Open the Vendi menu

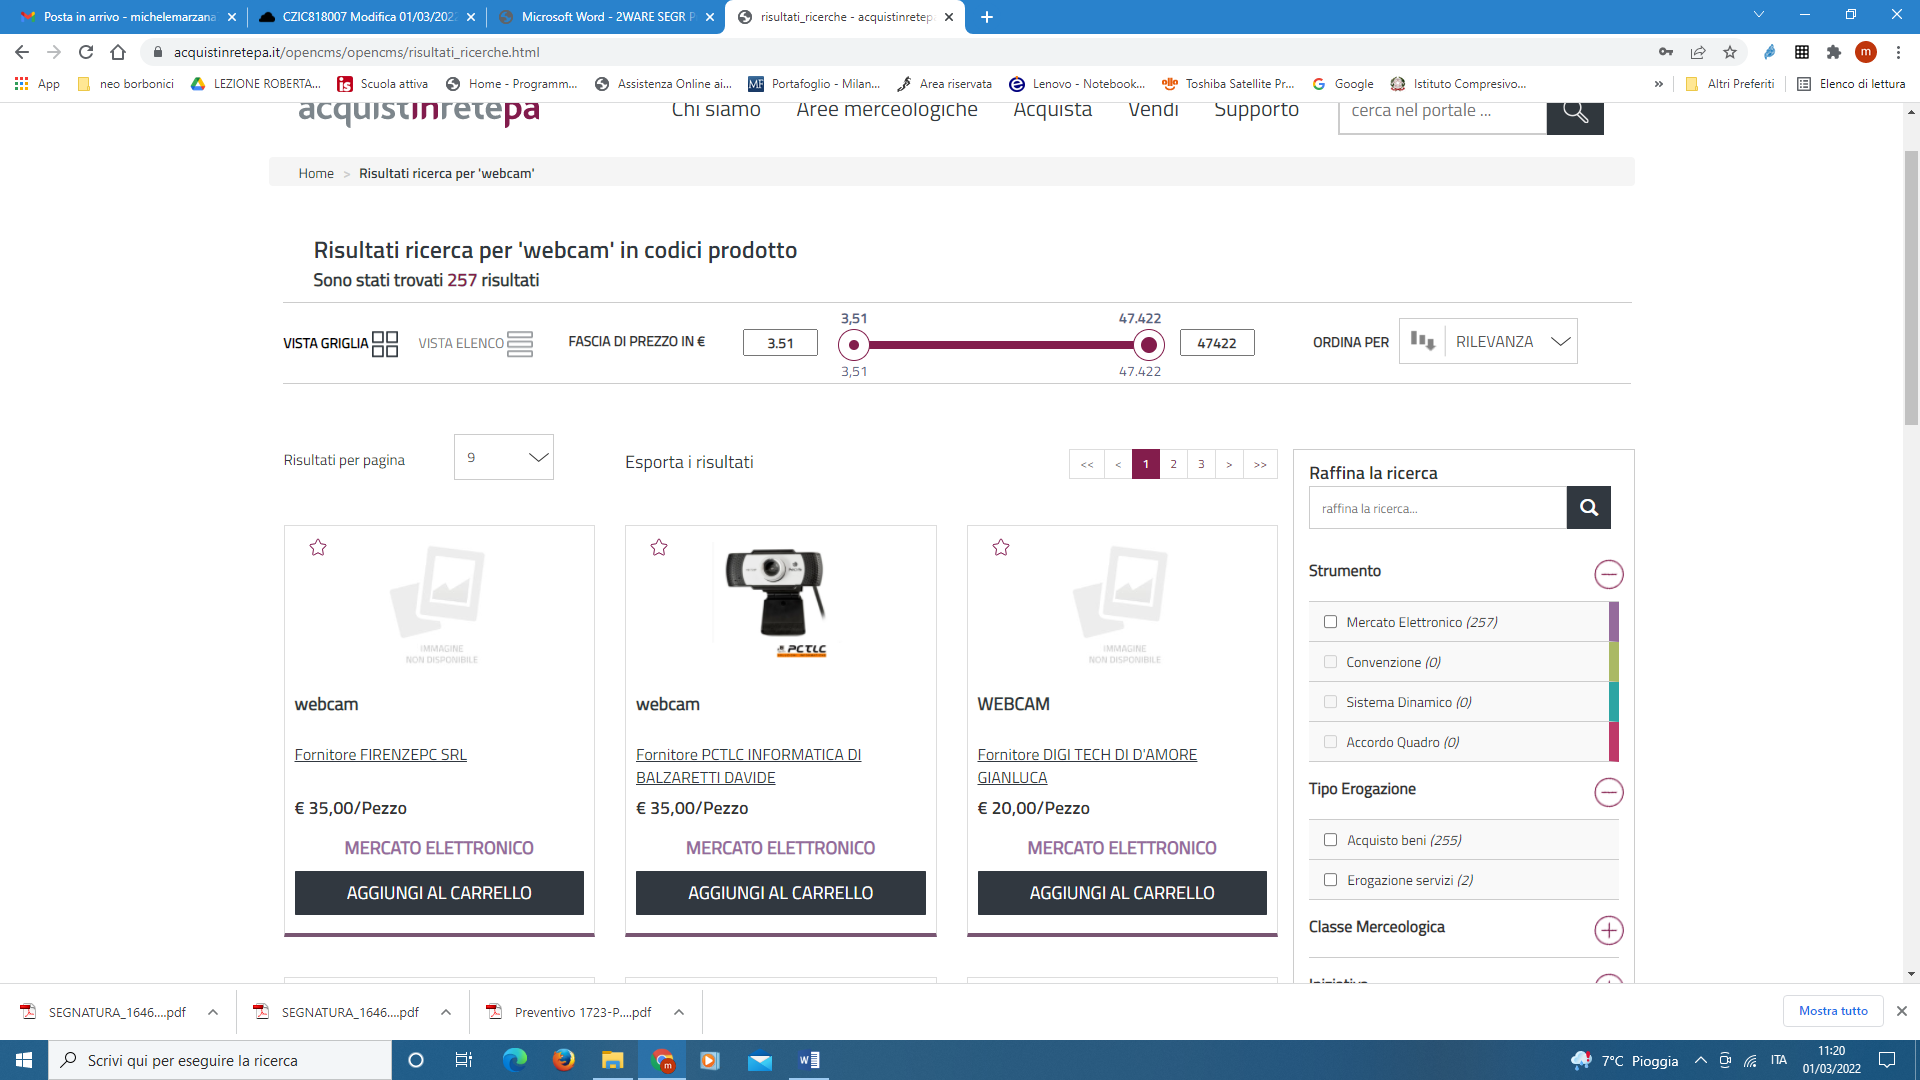1153,110
